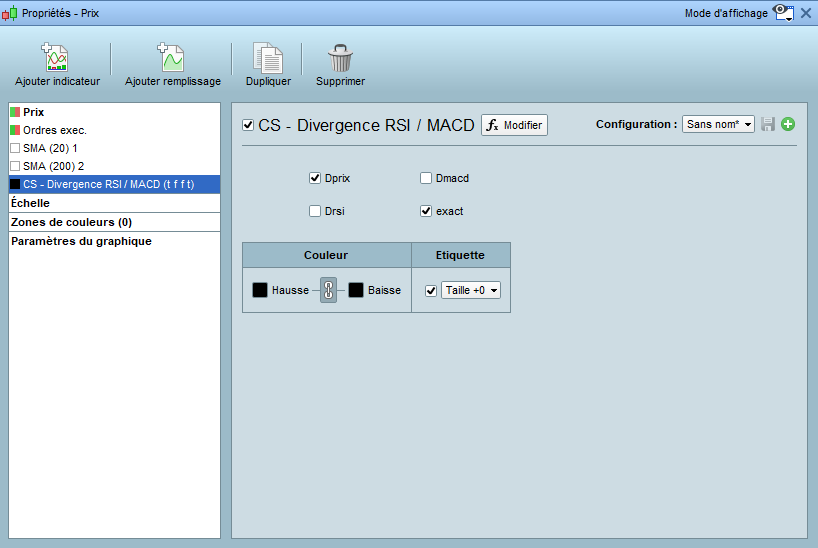Image resolution: width=818 pixels, height=548 pixels.
Task: Enable the SMA (200) 2 checkbox
Action: [x=15, y=166]
